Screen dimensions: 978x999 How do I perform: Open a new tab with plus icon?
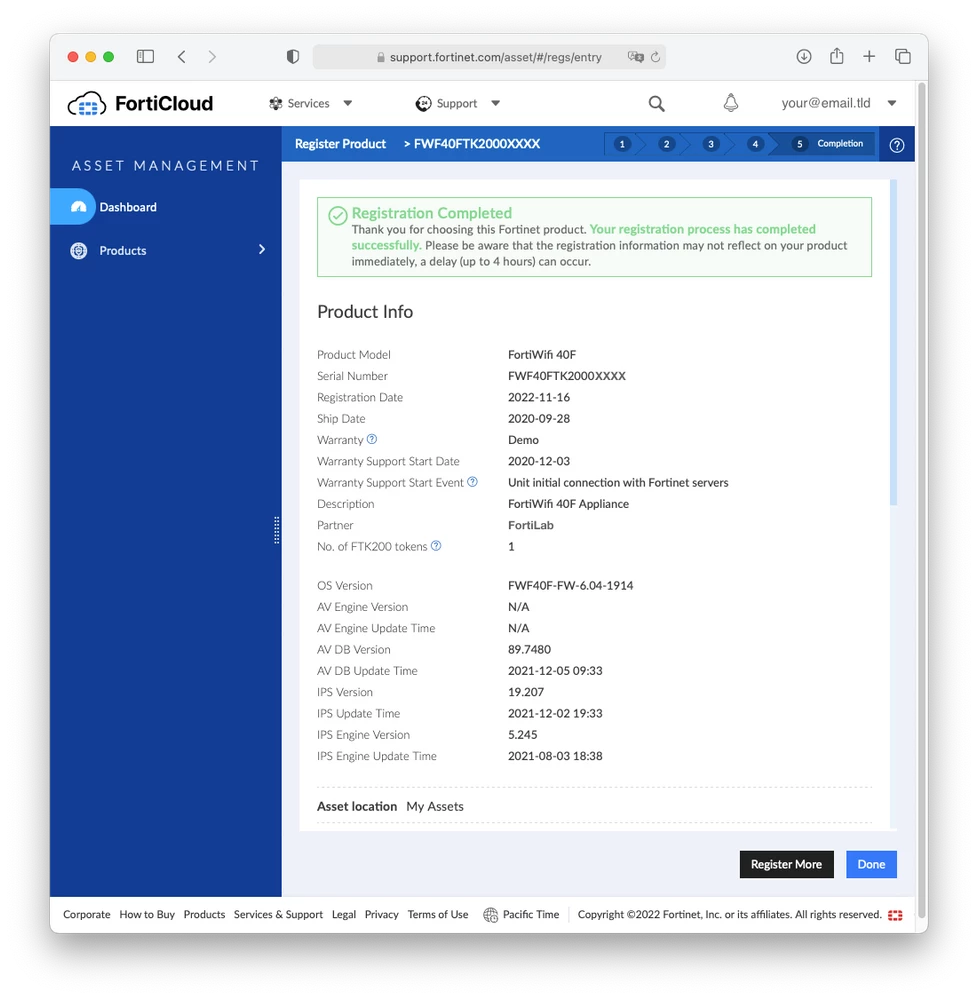869,57
